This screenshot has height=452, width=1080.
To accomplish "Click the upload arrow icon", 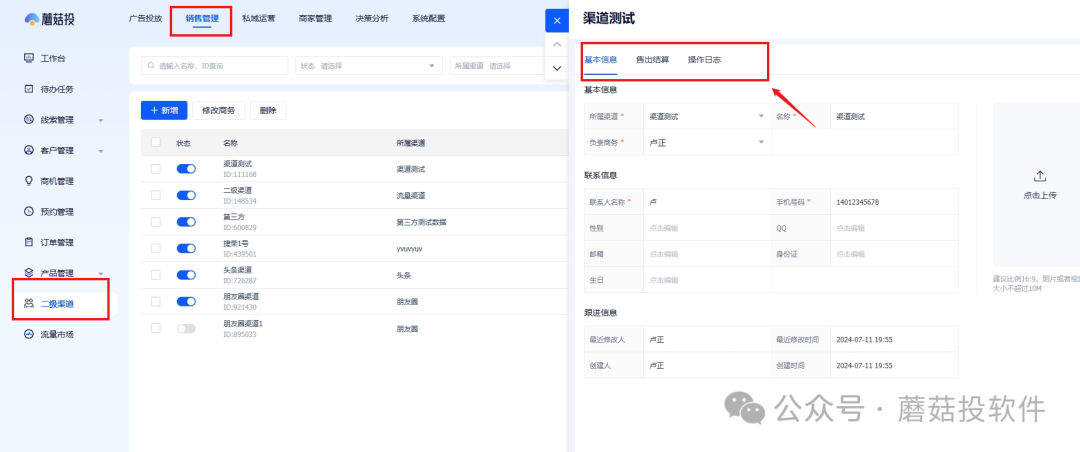I will (1040, 176).
